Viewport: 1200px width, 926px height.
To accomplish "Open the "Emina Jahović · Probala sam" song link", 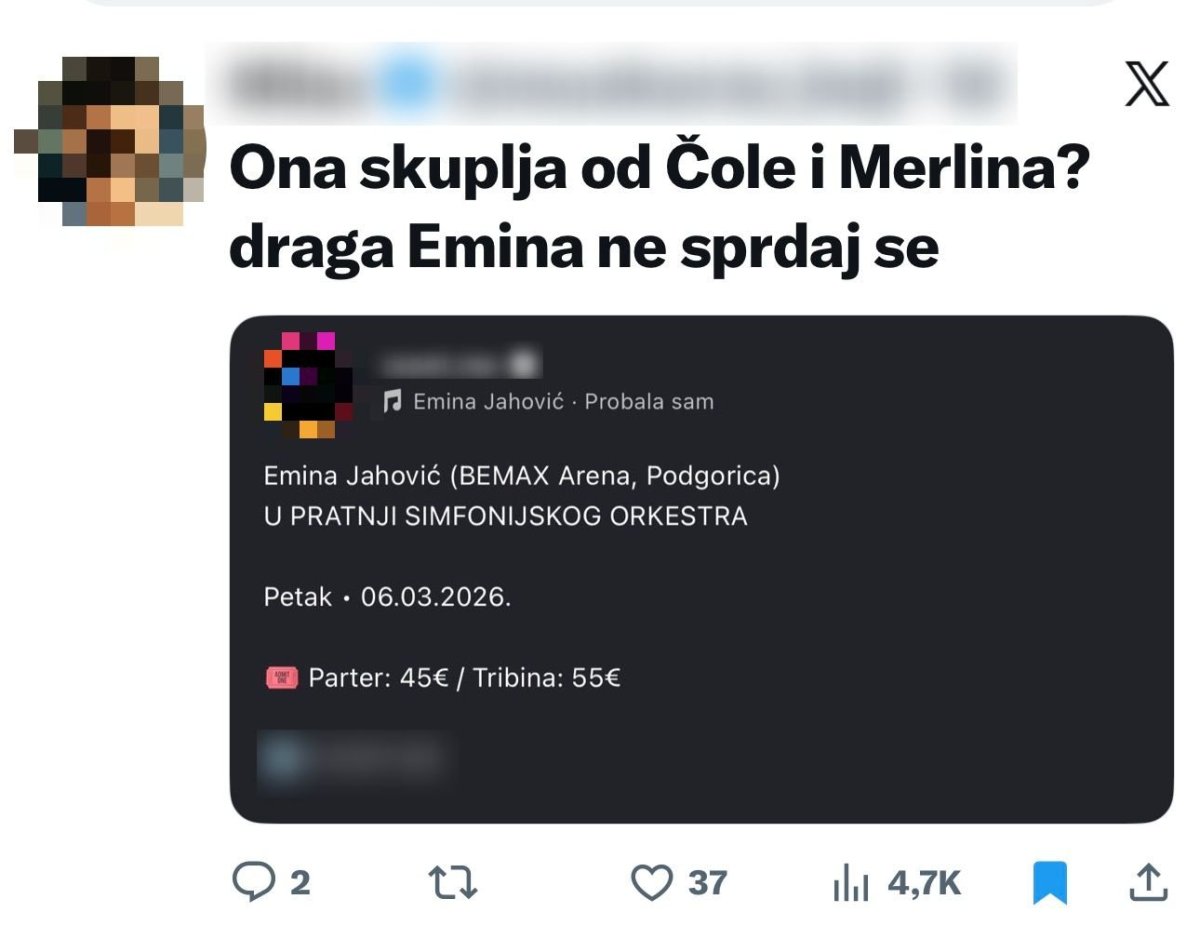I will tap(563, 402).
